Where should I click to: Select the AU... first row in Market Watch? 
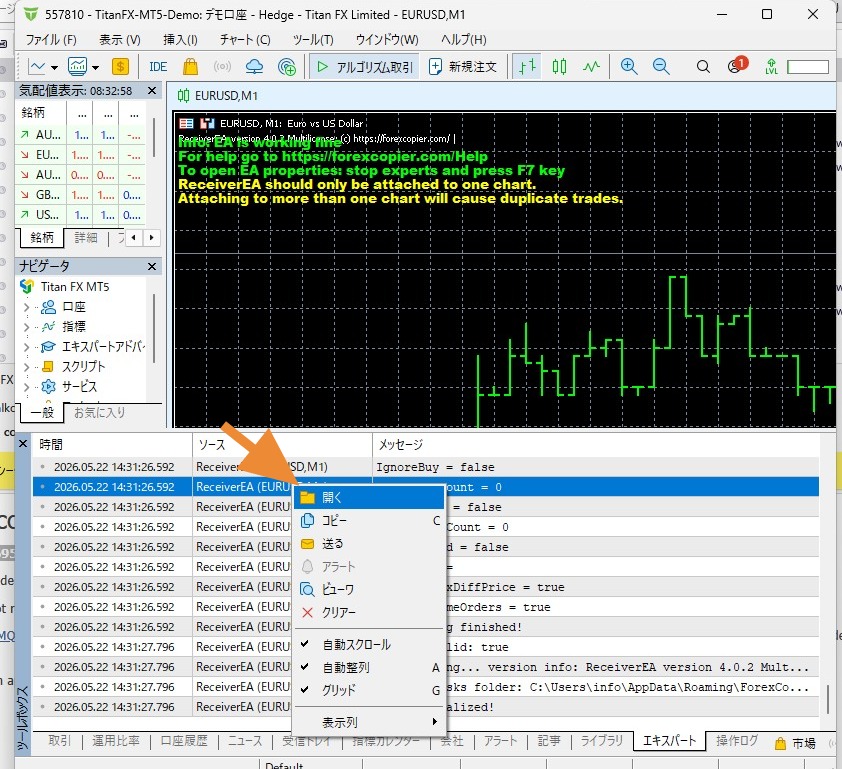pyautogui.click(x=81, y=135)
